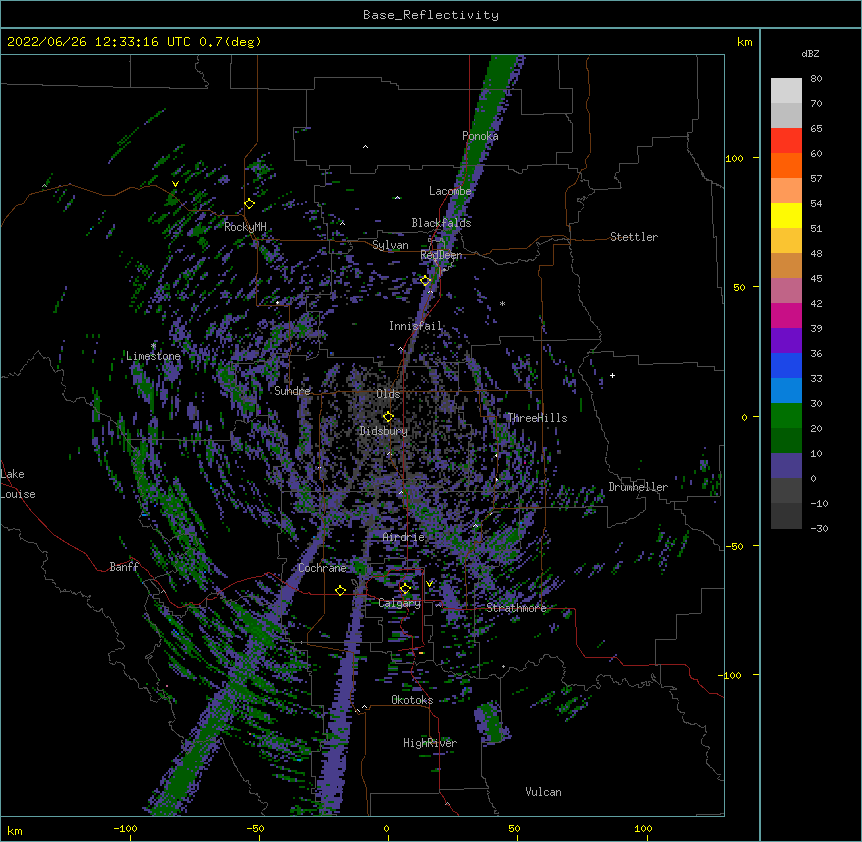Click the yellow diamond marker near RockyMH

tap(249, 204)
